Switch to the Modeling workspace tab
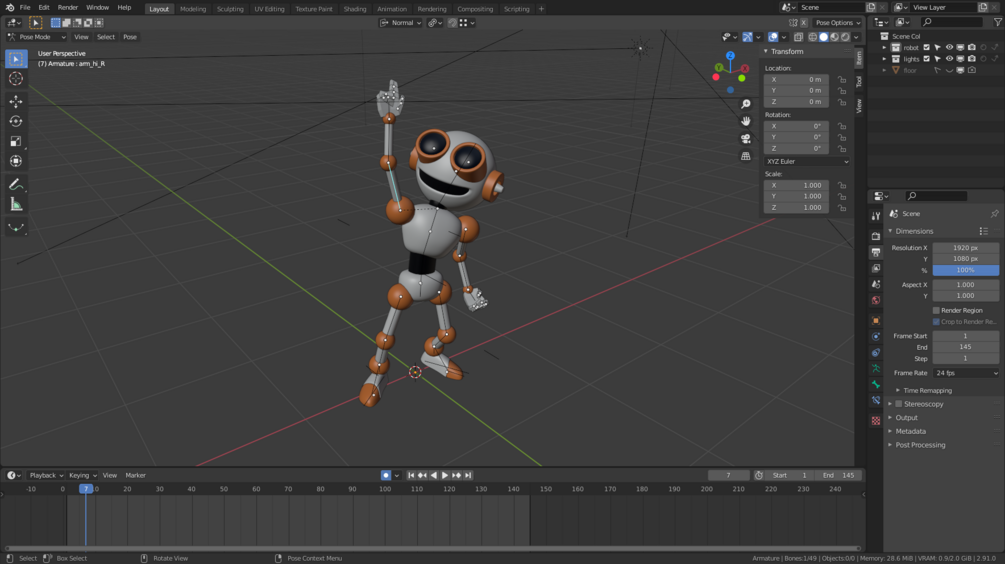This screenshot has height=564, width=1005. coord(193,9)
